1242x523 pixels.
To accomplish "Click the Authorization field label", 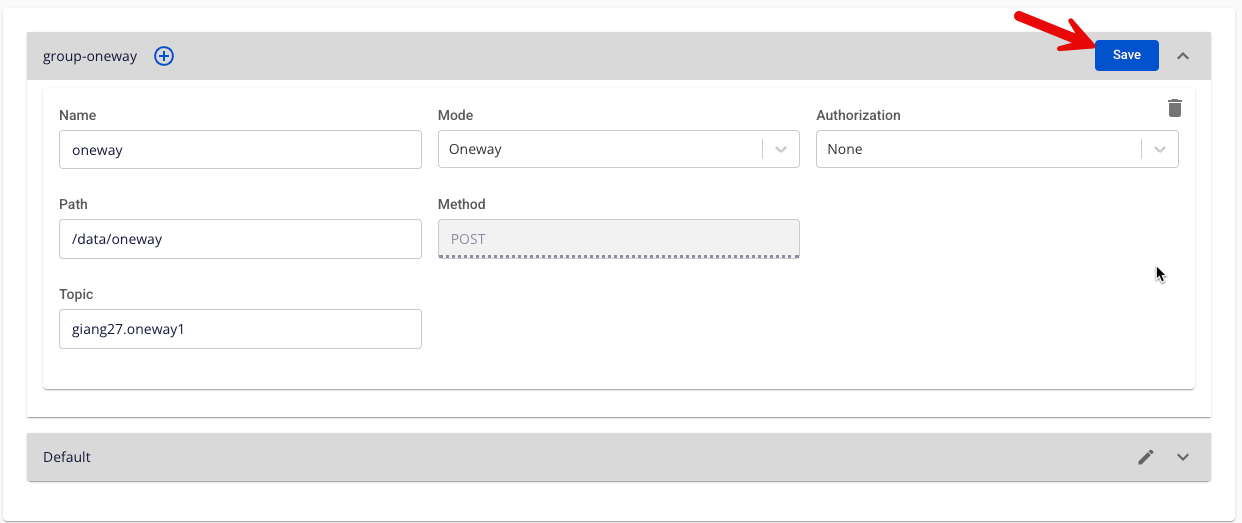I will (858, 115).
